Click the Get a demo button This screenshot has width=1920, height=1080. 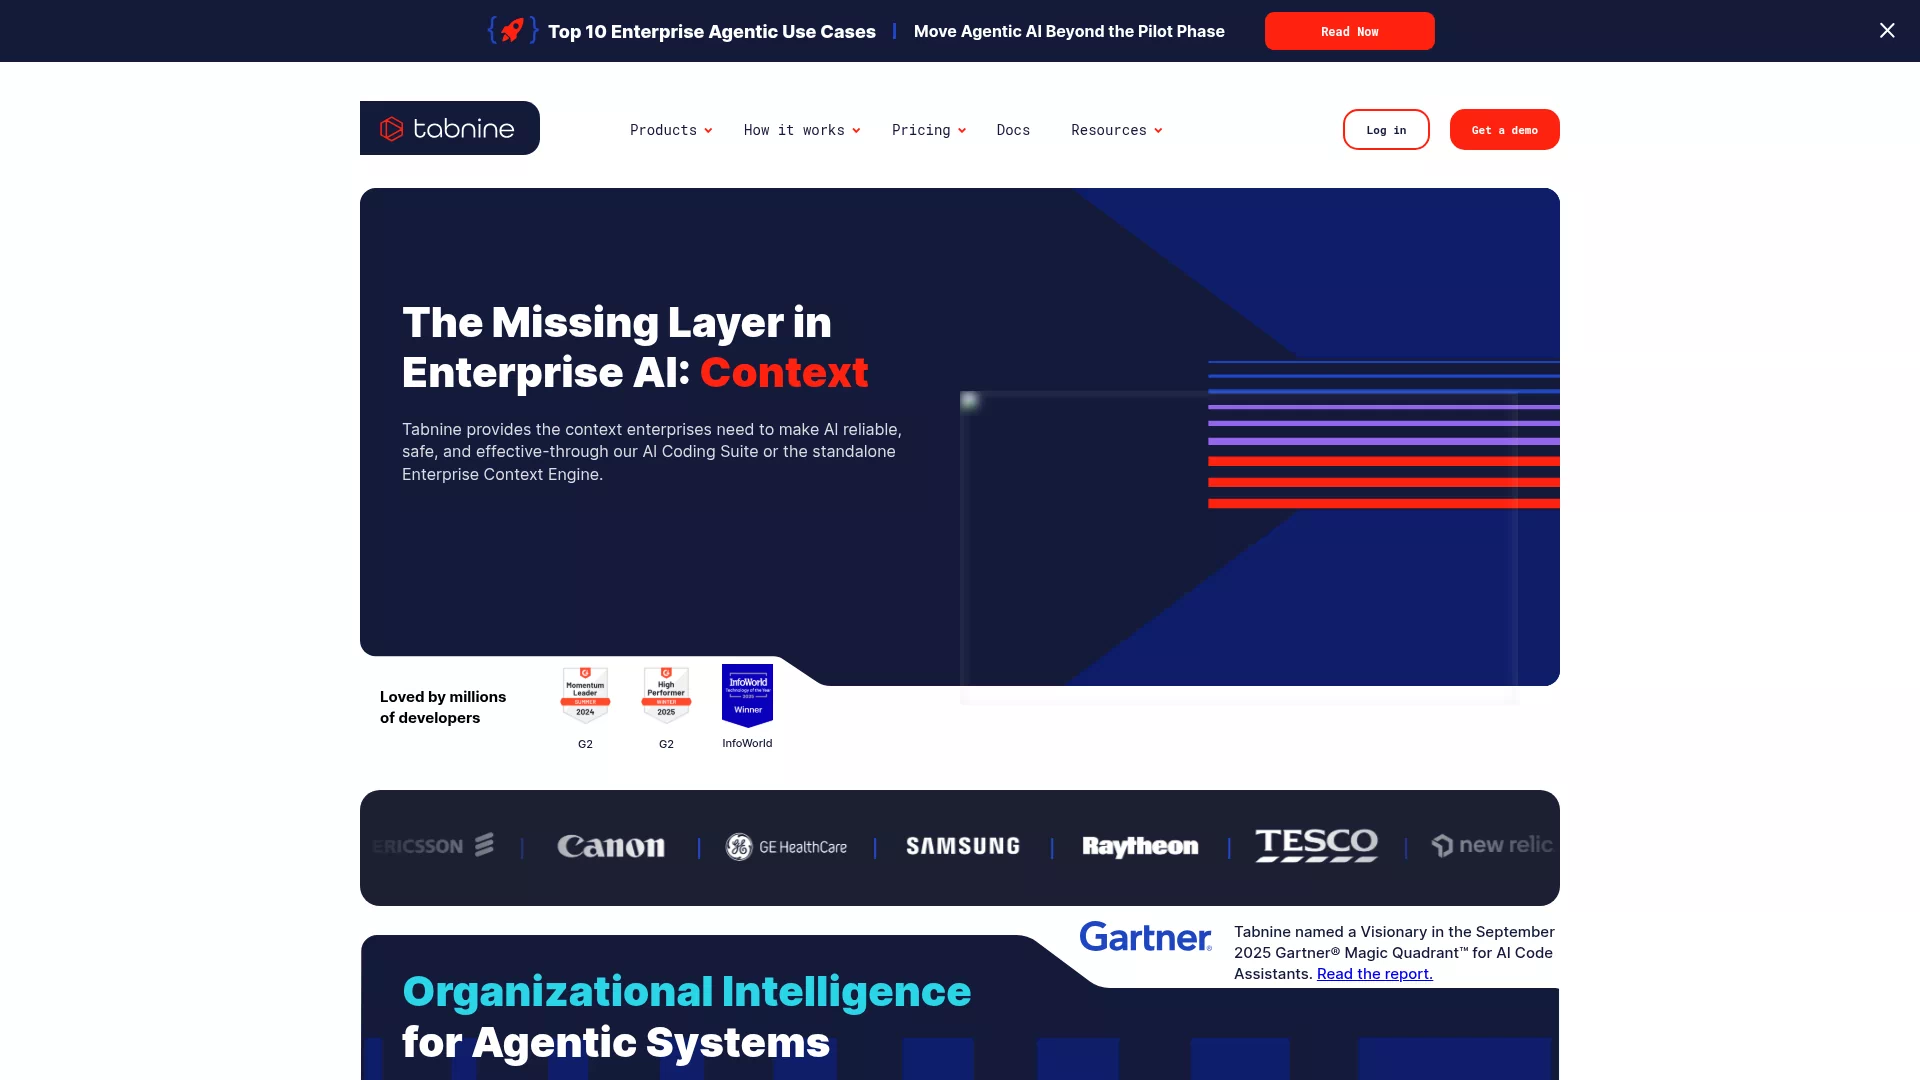pos(1504,130)
